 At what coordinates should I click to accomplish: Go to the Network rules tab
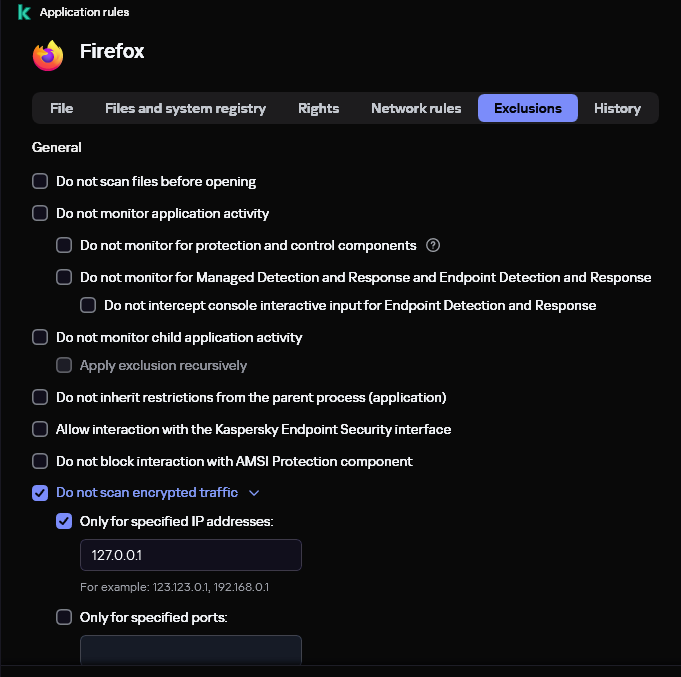(416, 108)
